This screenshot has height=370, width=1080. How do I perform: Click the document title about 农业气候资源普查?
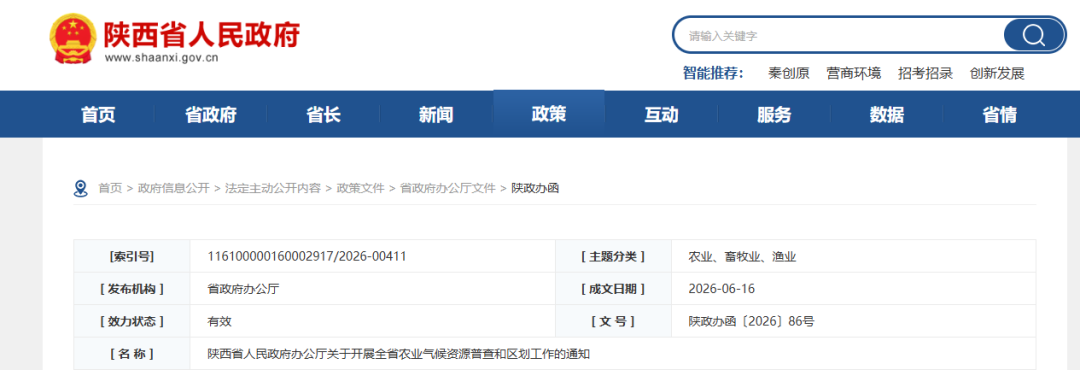click(399, 354)
